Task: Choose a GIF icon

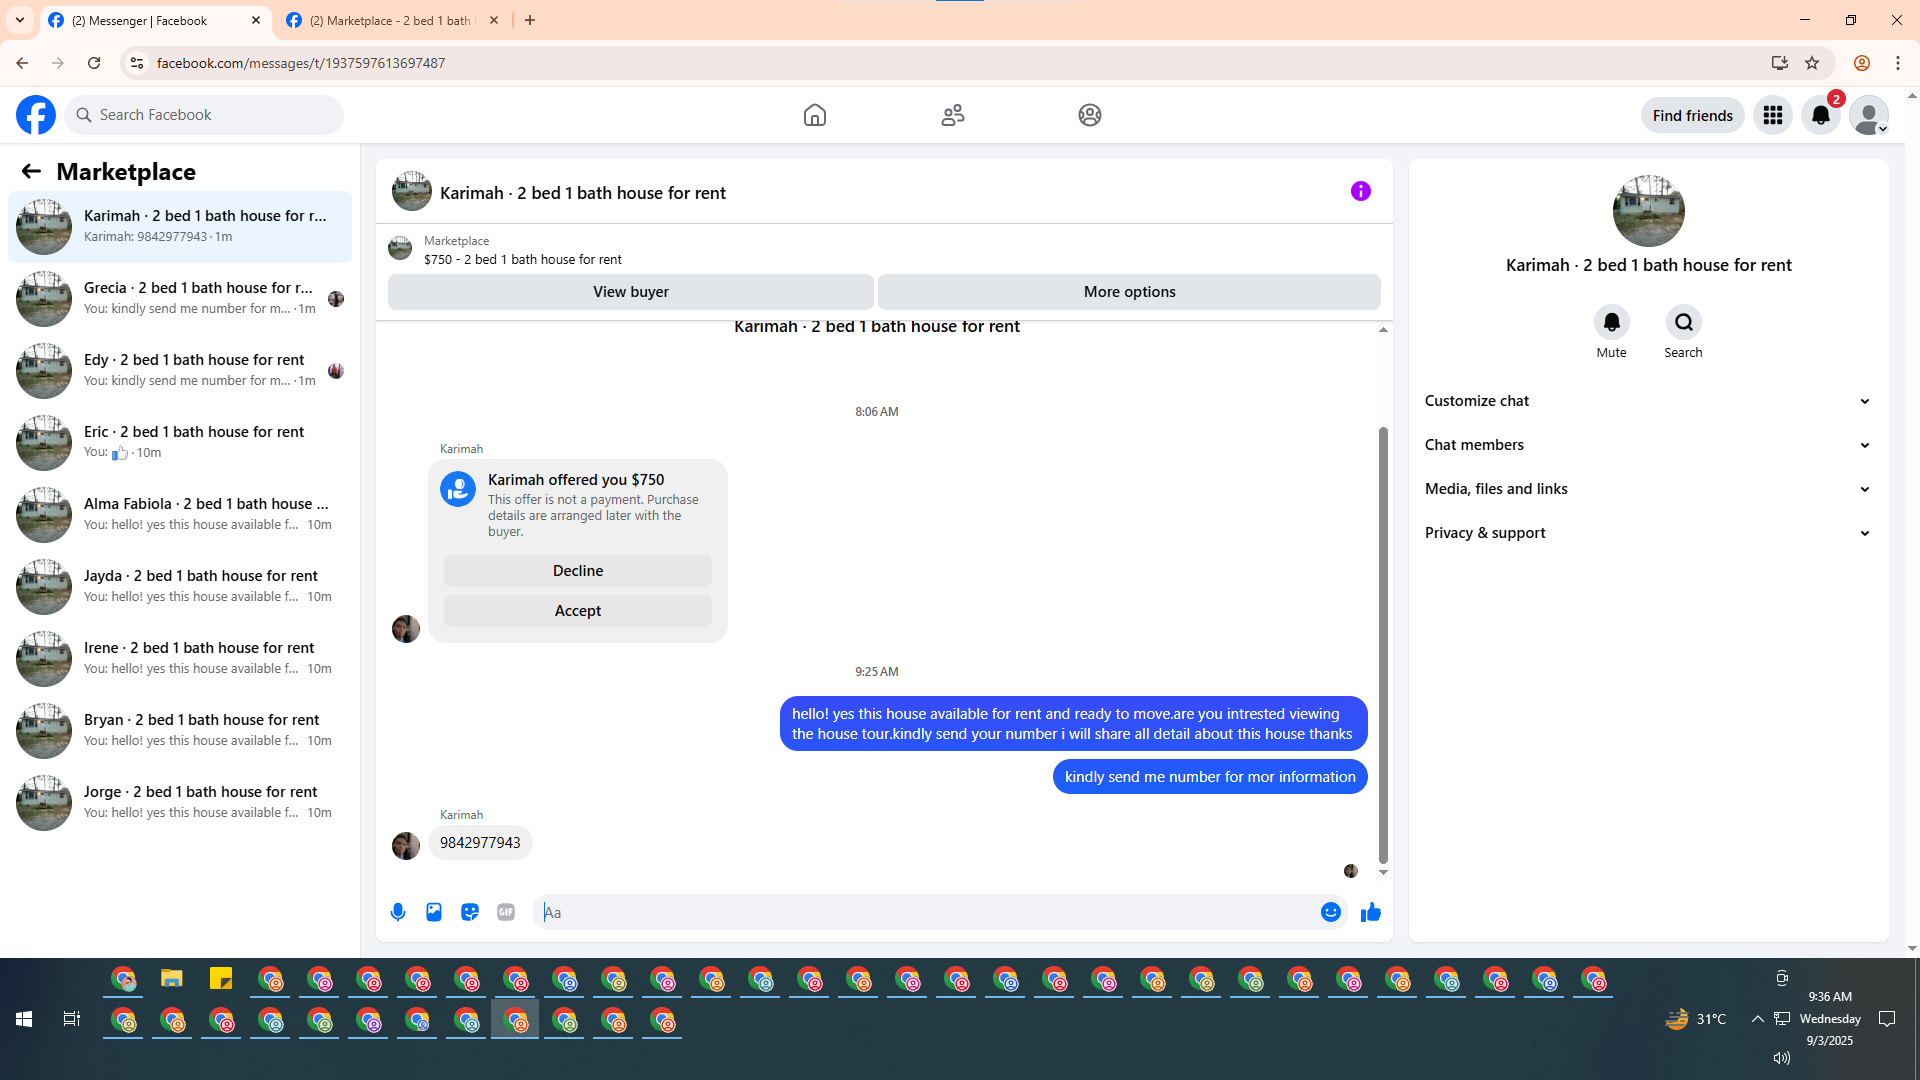Action: (506, 912)
